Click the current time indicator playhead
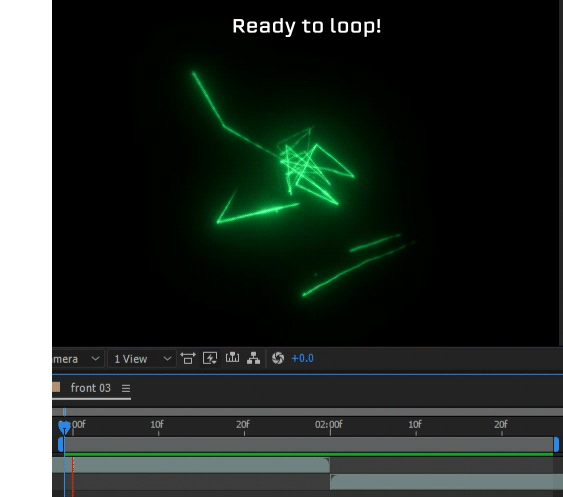 pyautogui.click(x=64, y=427)
